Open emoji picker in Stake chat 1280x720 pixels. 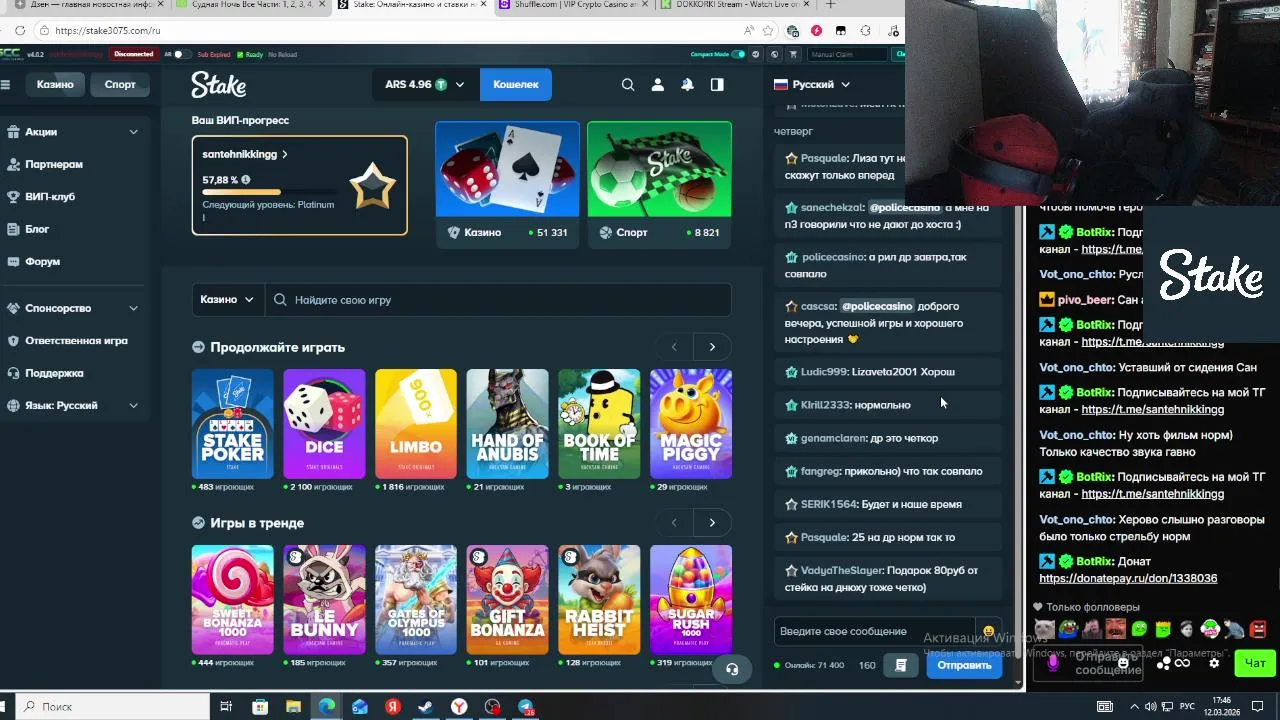coord(988,631)
